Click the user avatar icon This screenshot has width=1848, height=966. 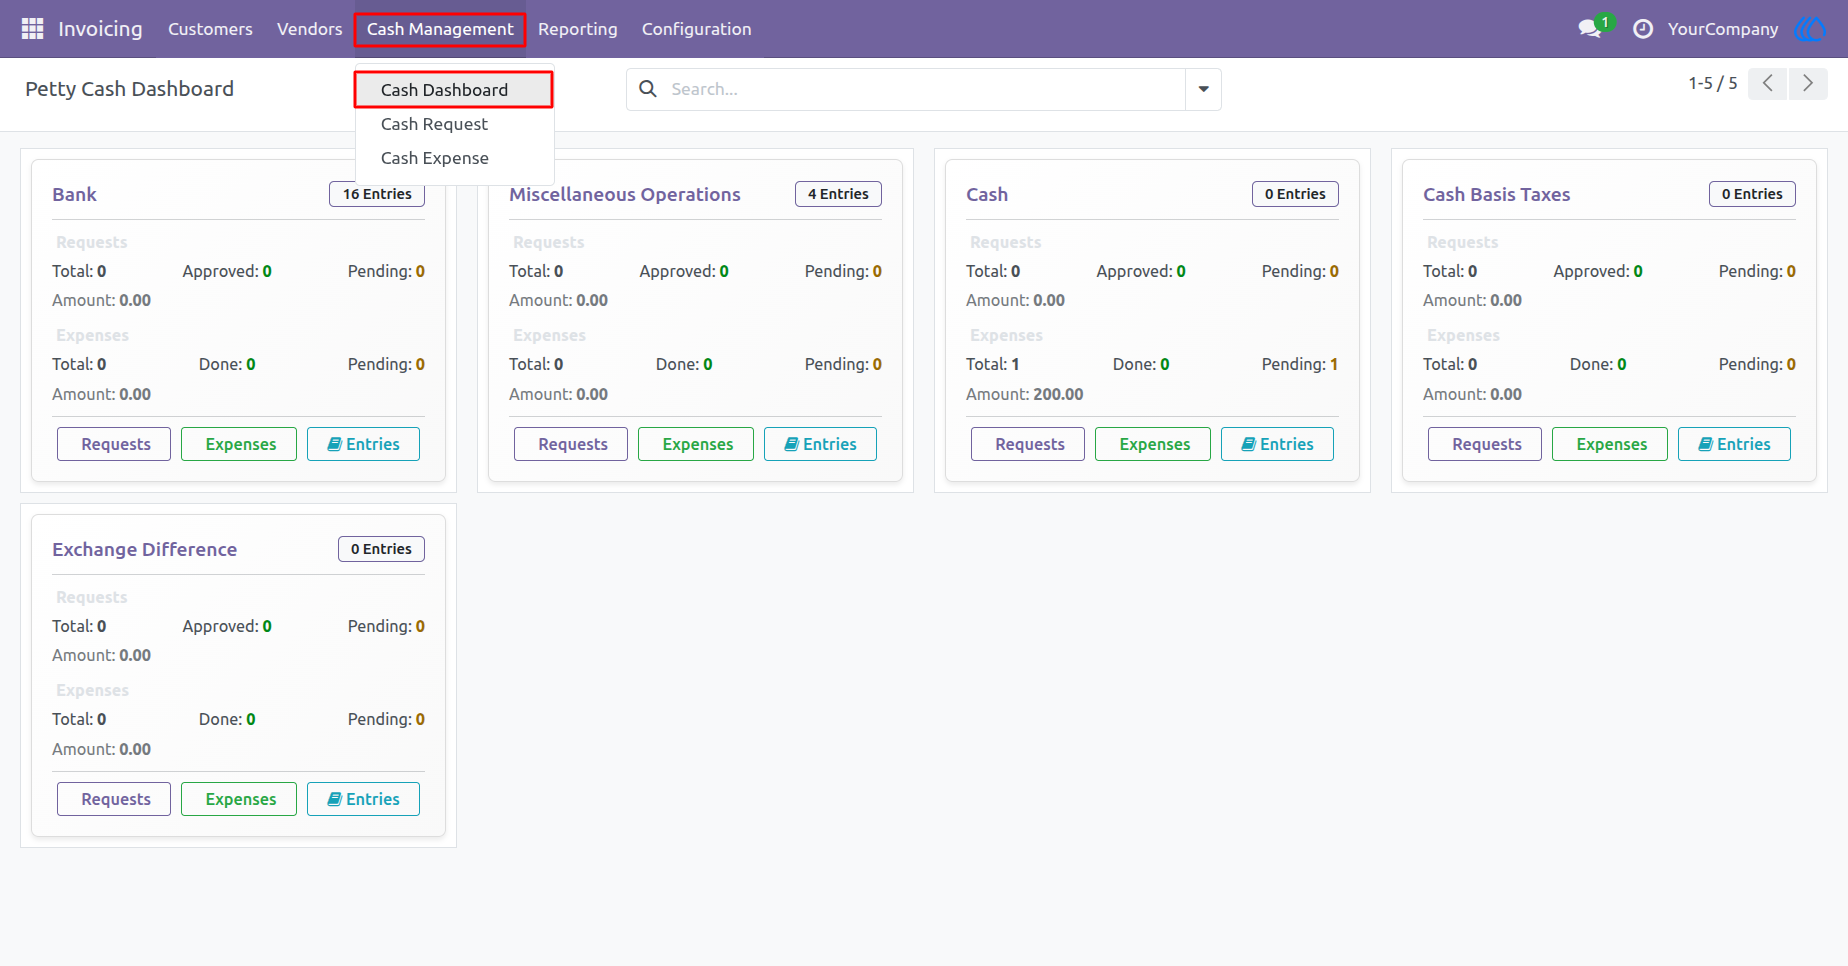tap(1811, 29)
